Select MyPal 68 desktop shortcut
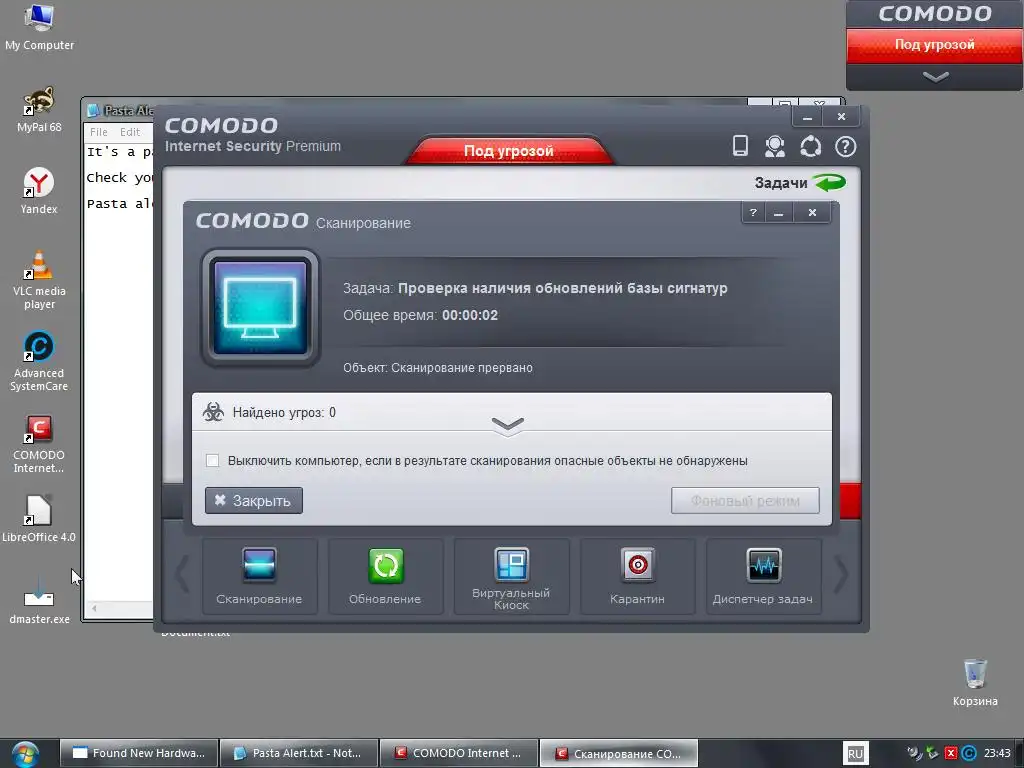The image size is (1024, 768). [39, 110]
